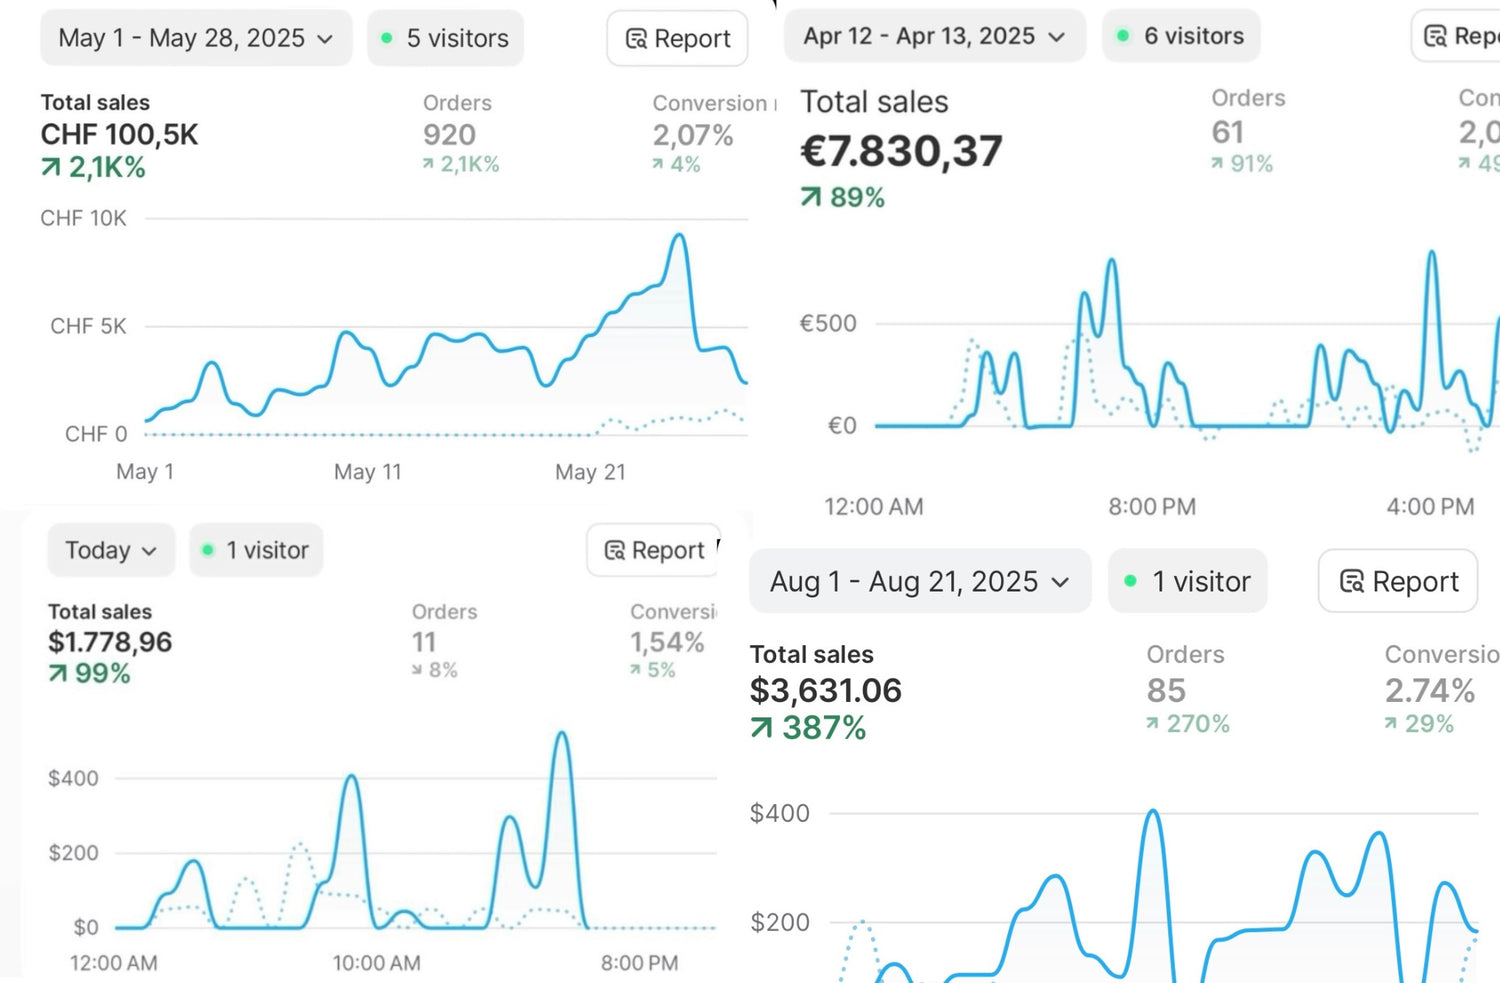Click the 8% orders decrease
1500x983 pixels.
pos(435,670)
